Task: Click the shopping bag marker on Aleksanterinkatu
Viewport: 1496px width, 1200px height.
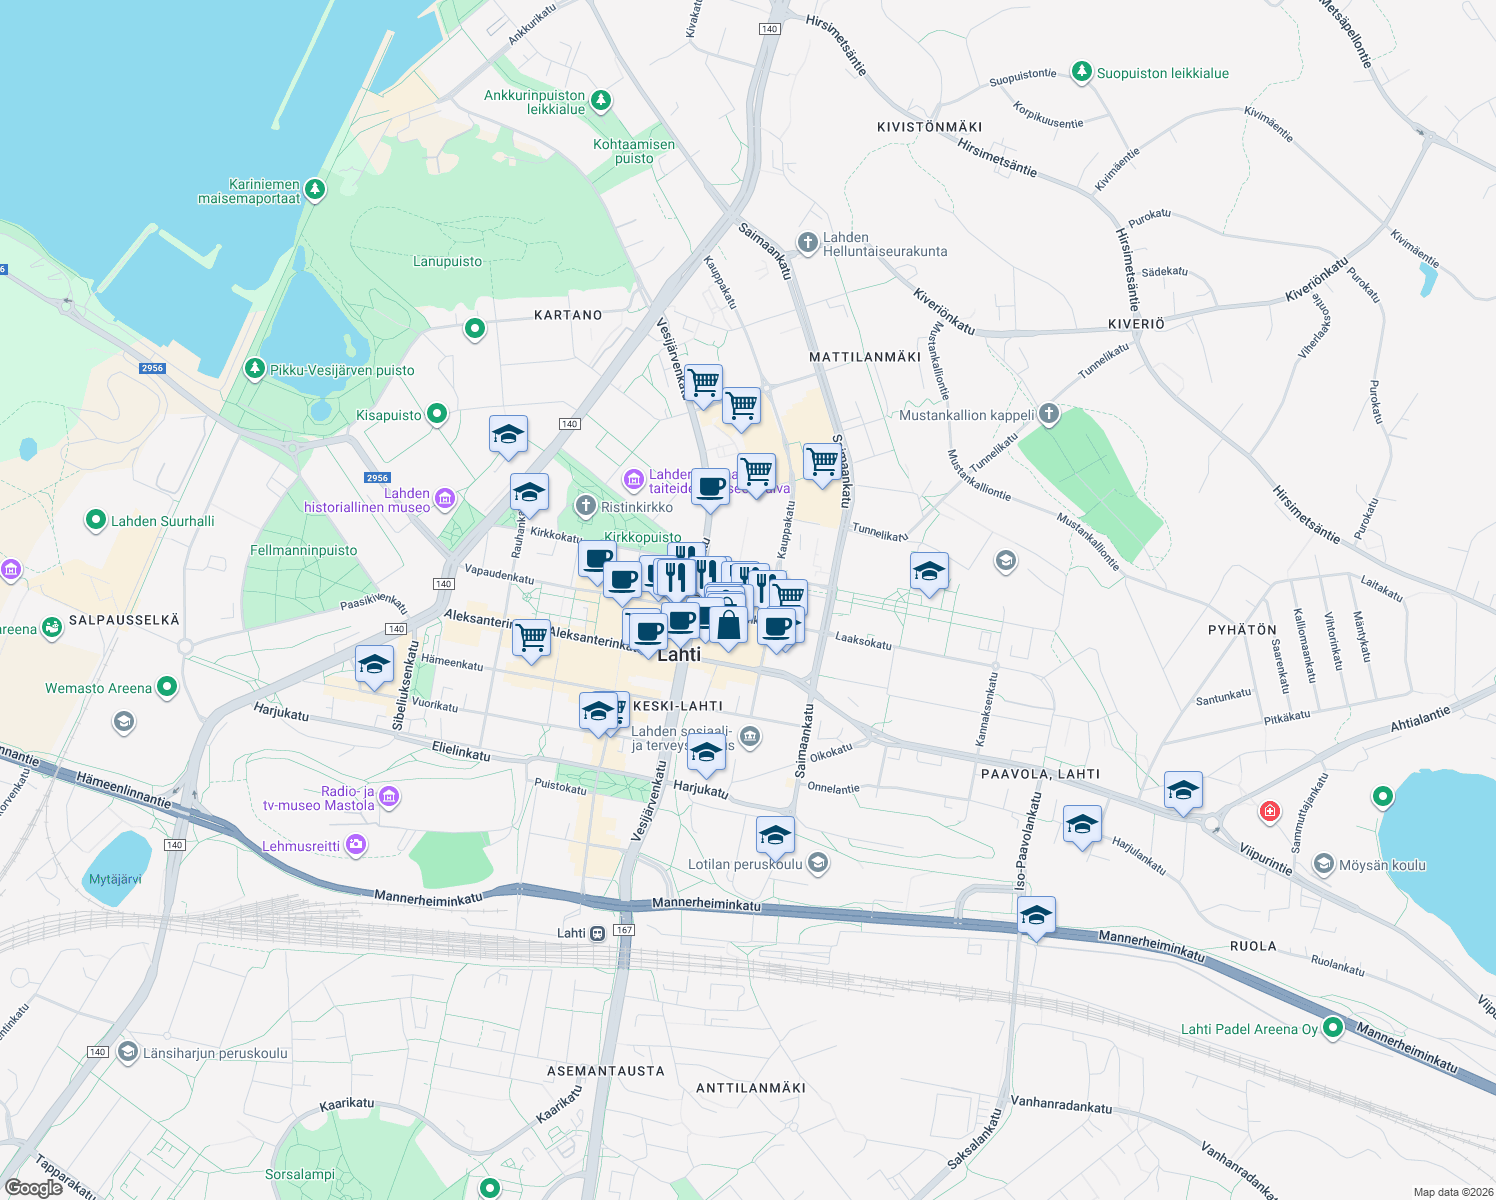Action: point(728,625)
